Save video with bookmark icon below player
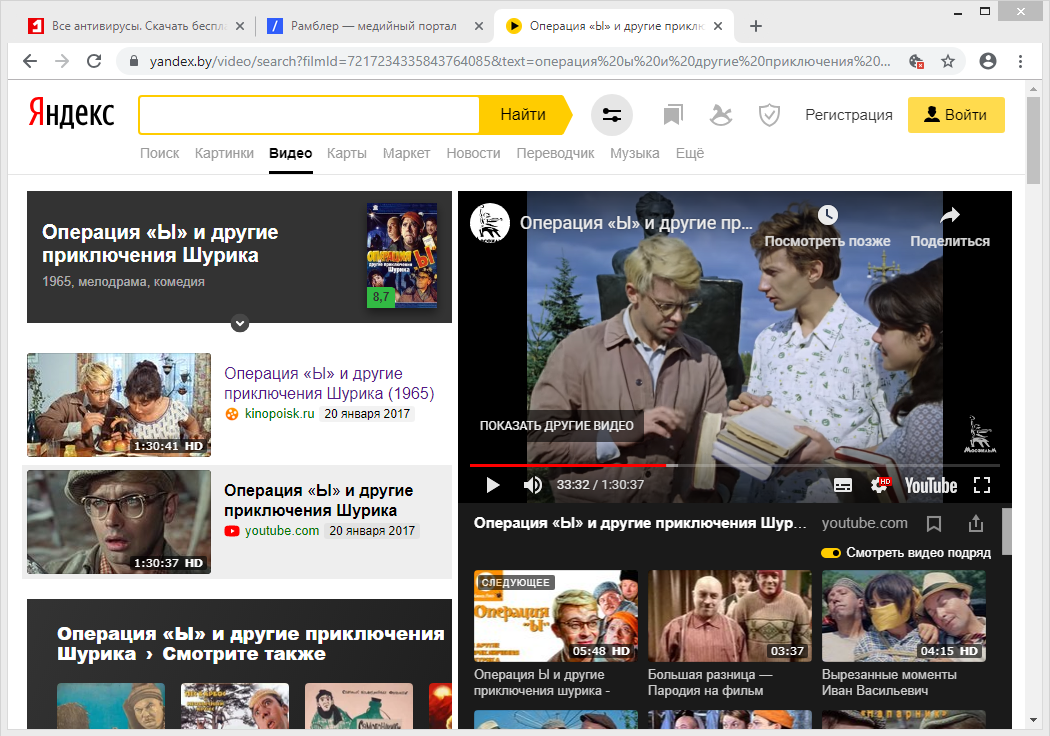The image size is (1050, 736). [934, 524]
